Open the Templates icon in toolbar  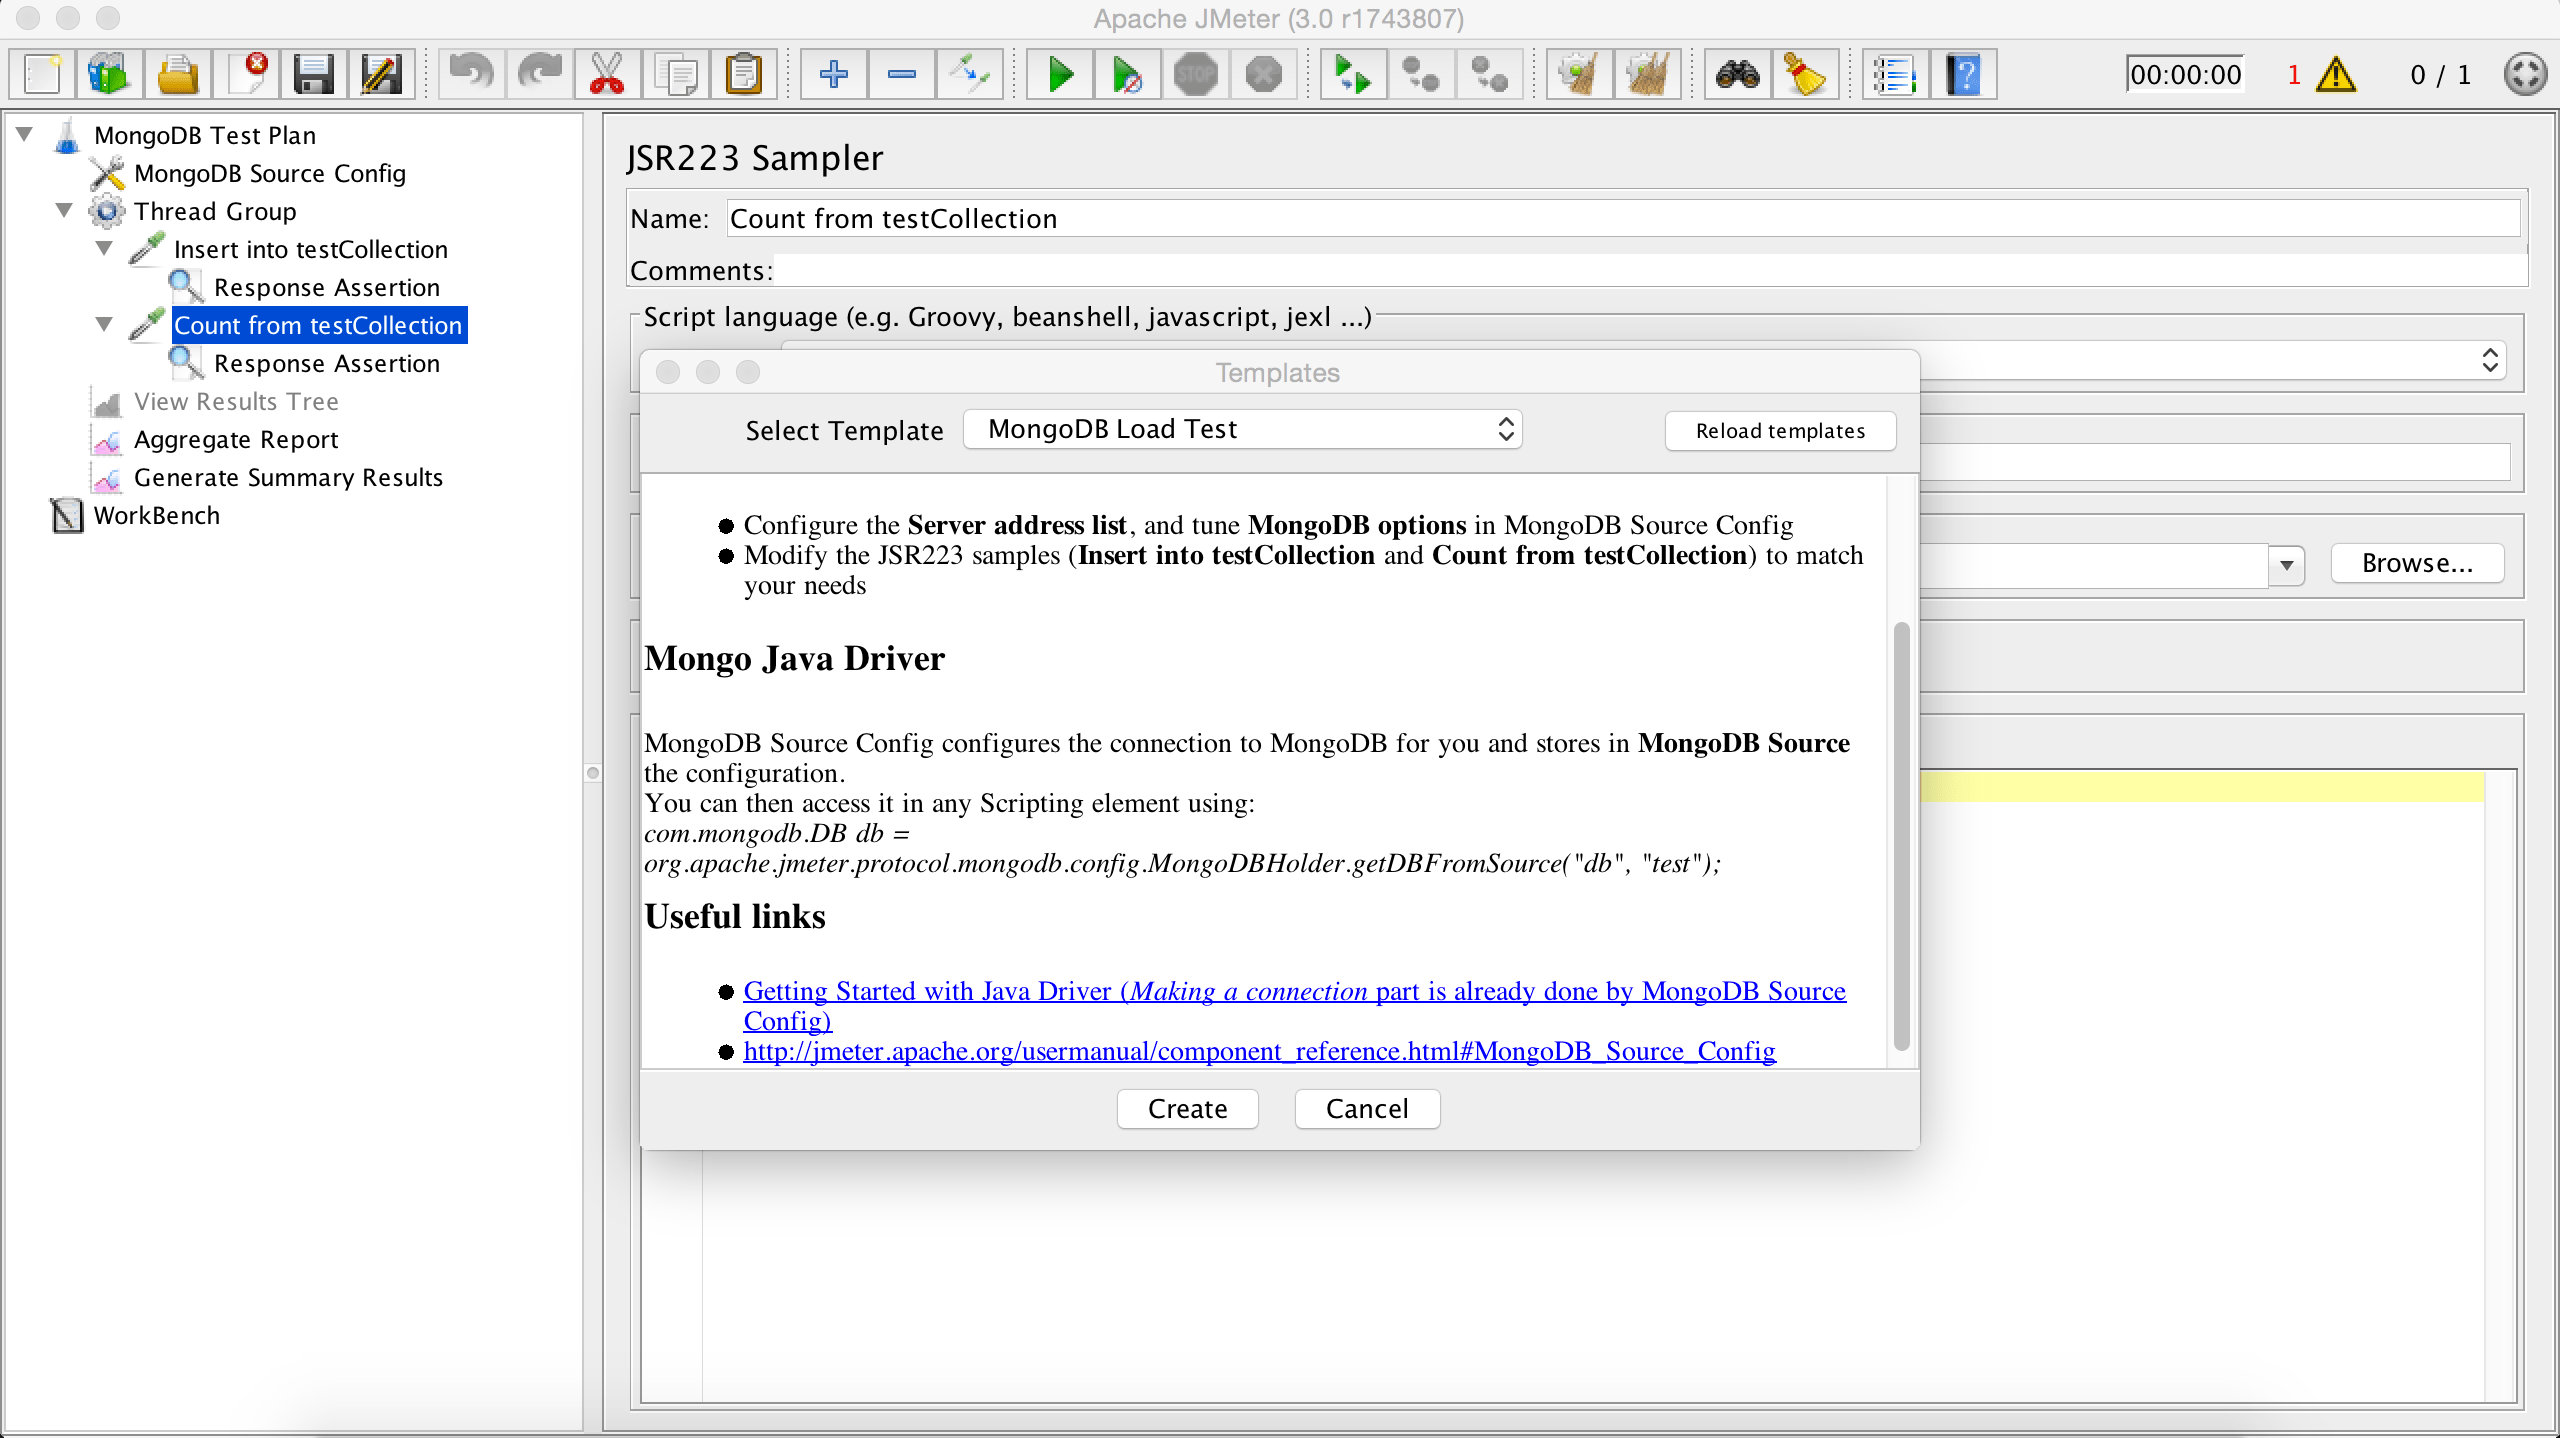(x=109, y=75)
